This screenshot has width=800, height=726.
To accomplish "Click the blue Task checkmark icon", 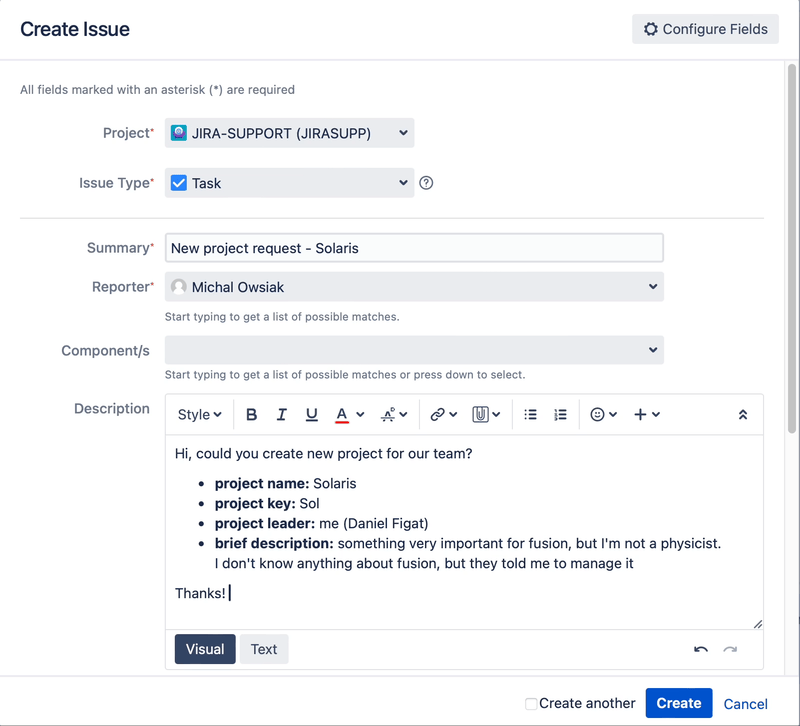I will [179, 183].
